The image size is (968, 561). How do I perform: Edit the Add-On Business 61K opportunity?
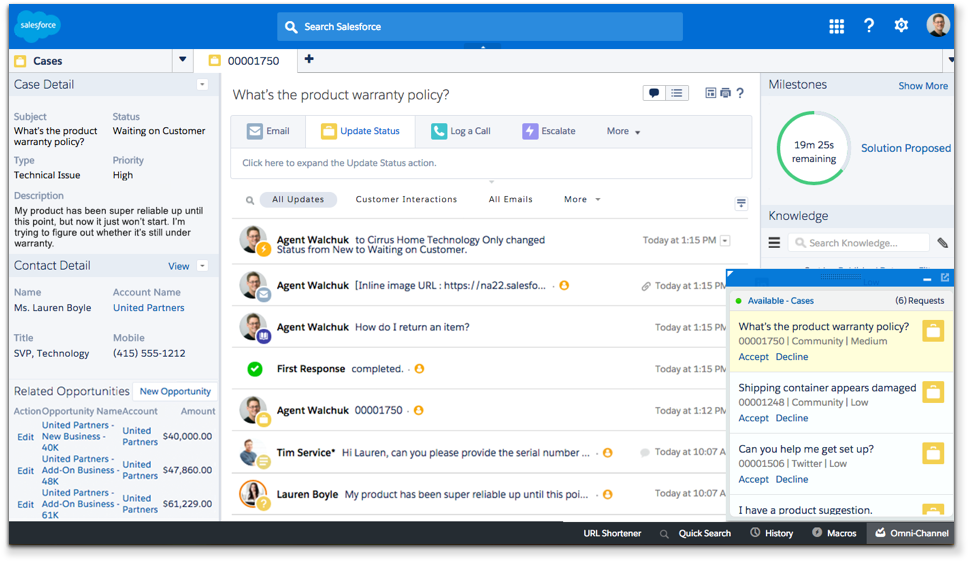tap(25, 505)
